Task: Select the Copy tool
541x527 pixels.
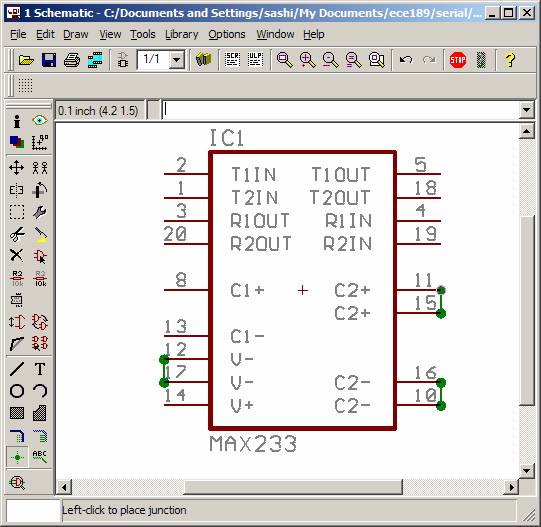Action: coord(40,168)
